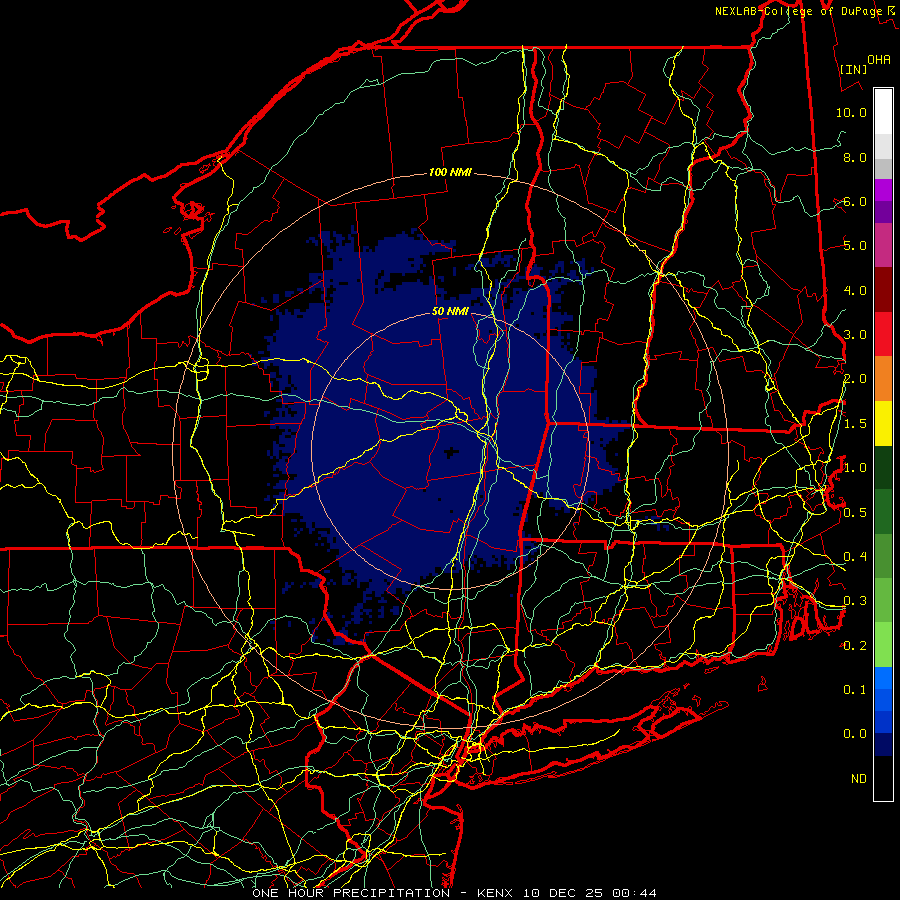
Task: Click the 2.0 legend value
Action: point(855,379)
